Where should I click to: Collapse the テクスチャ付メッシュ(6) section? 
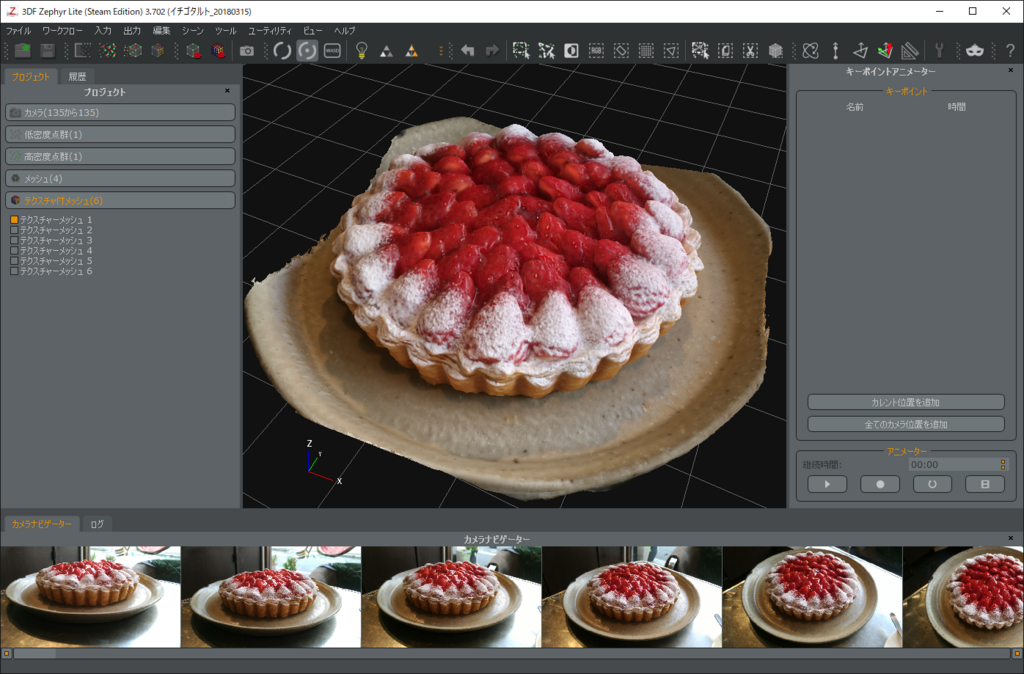(x=120, y=200)
